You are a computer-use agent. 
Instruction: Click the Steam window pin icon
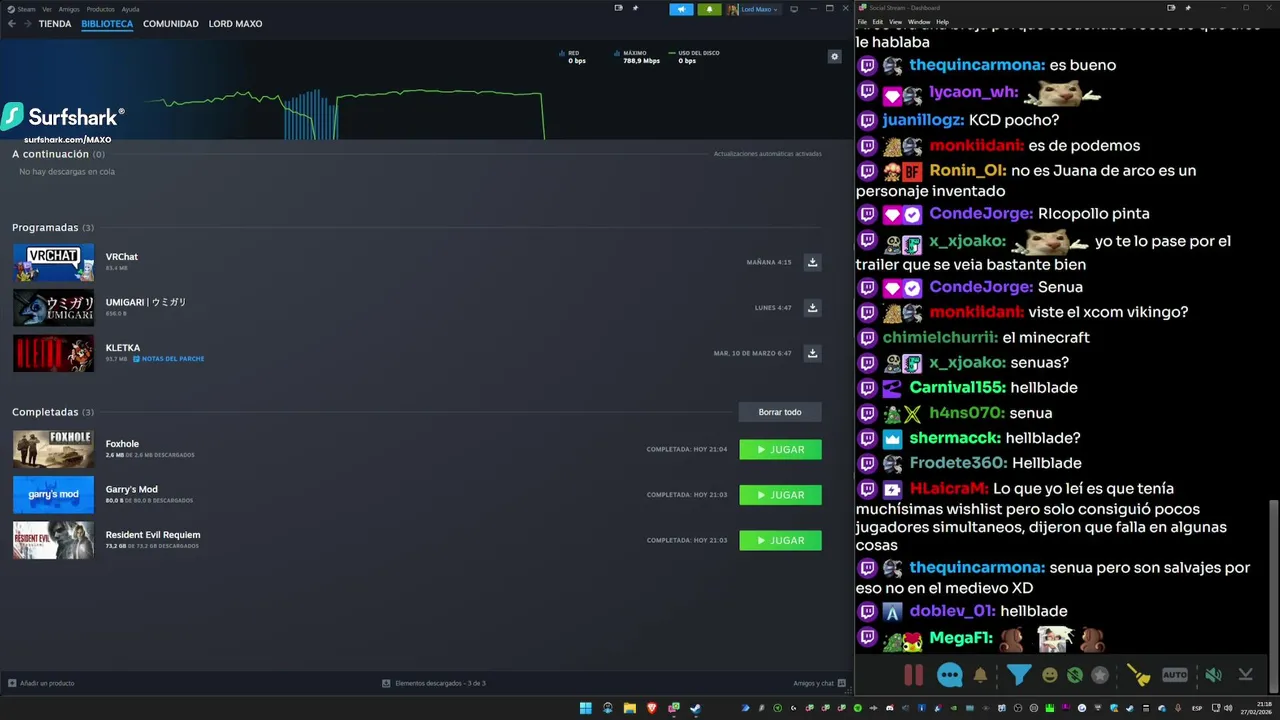(x=635, y=8)
